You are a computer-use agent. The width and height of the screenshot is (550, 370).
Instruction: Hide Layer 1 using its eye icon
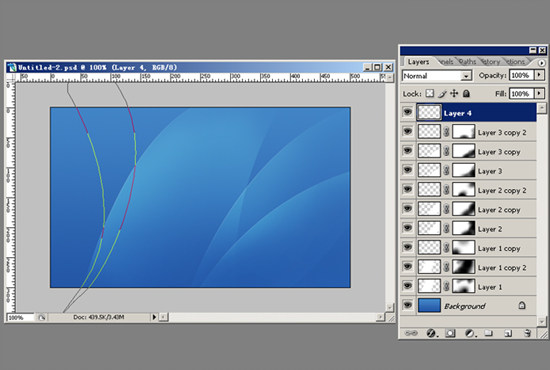408,285
